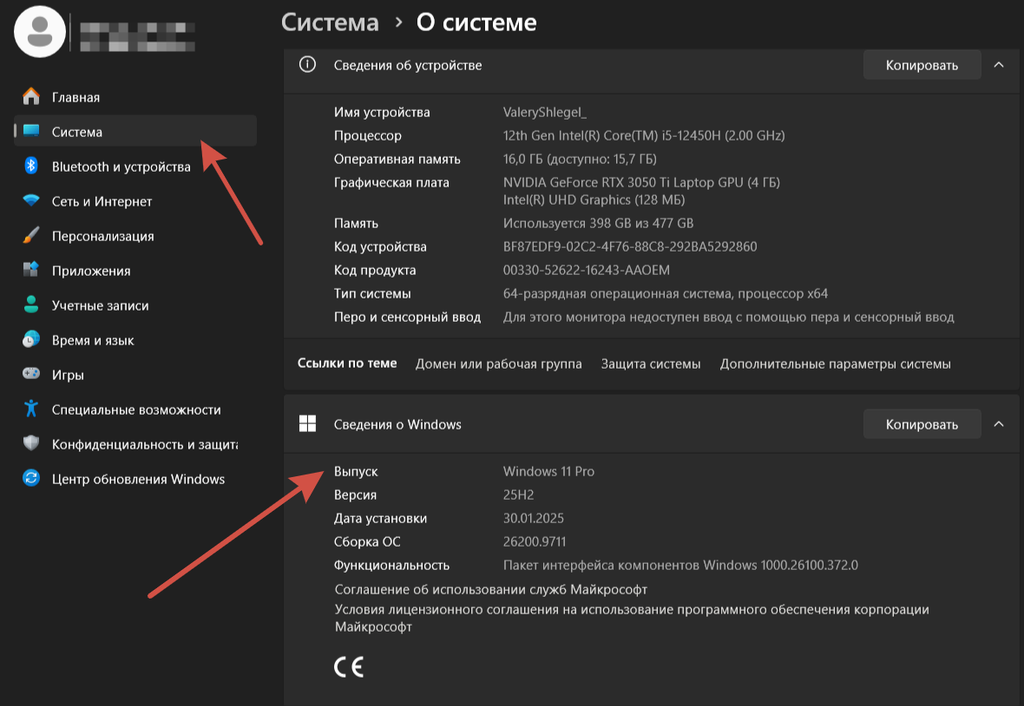Click install date 30.01.2025
1024x706 pixels.
[x=533, y=518]
